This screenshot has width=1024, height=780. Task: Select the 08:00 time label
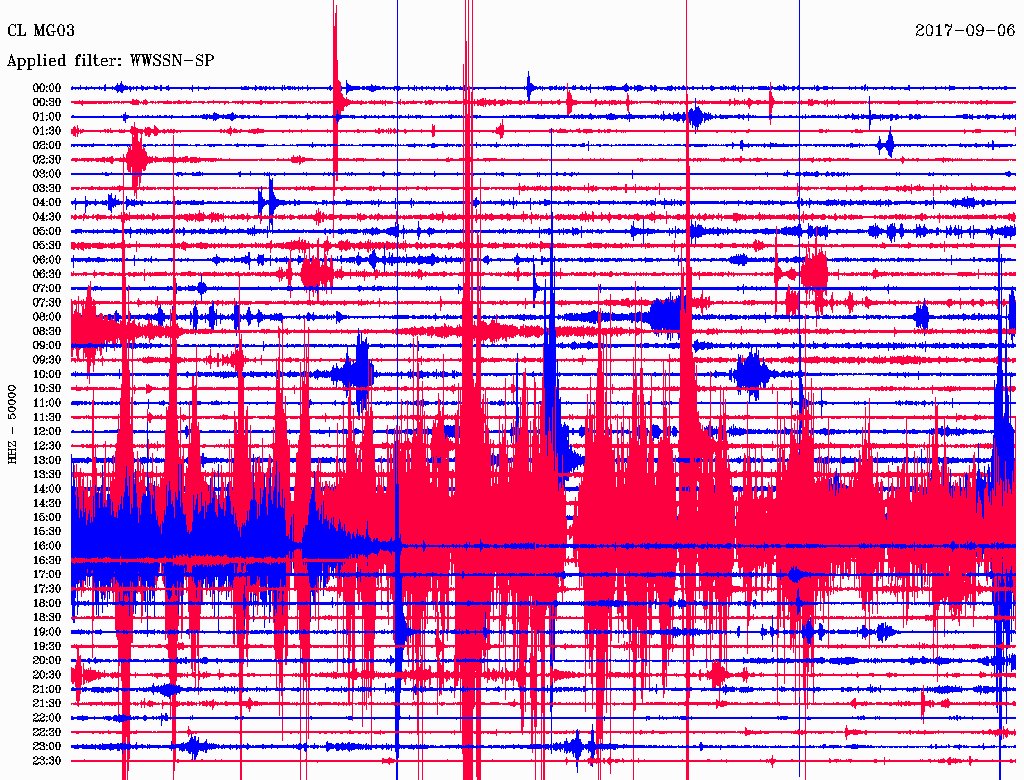pos(47,317)
